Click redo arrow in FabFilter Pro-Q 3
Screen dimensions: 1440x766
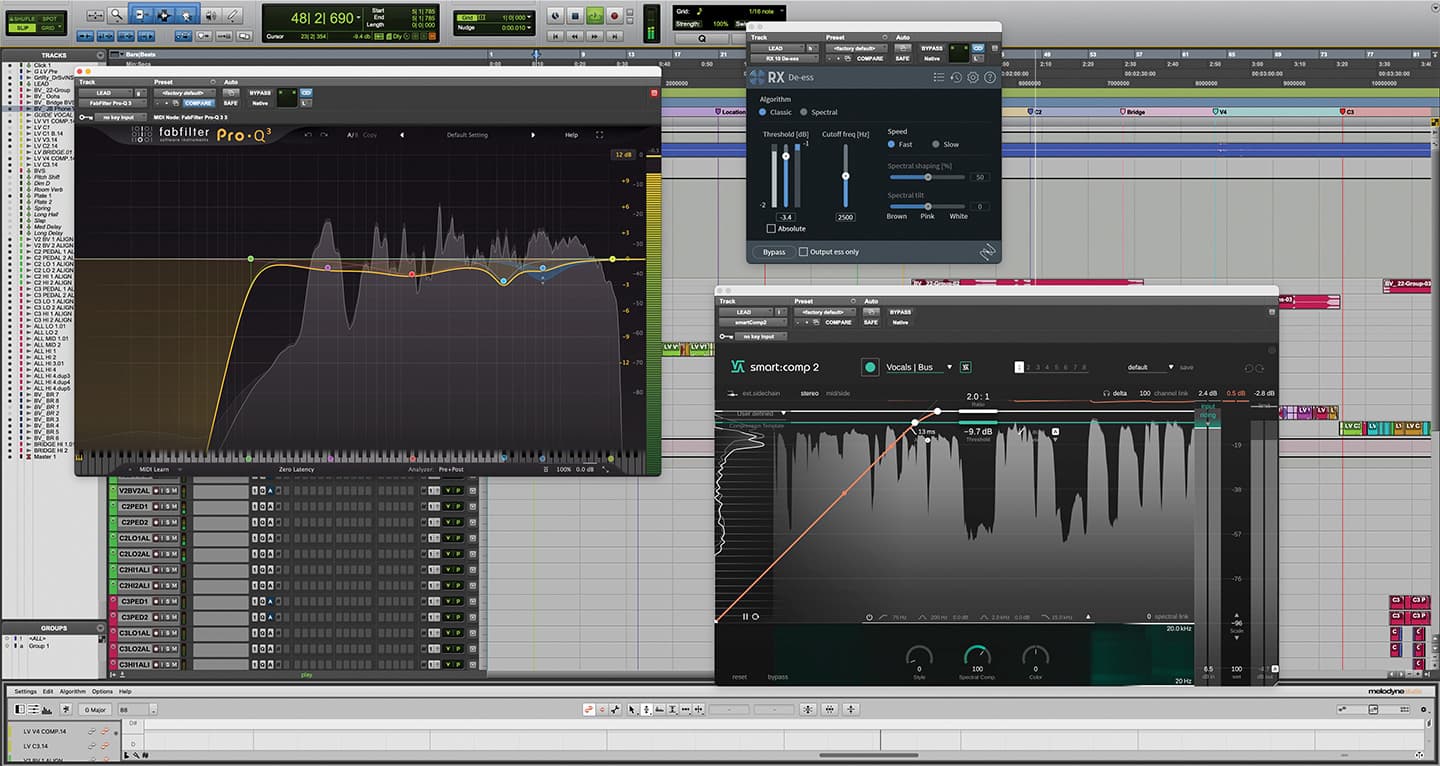[x=324, y=135]
